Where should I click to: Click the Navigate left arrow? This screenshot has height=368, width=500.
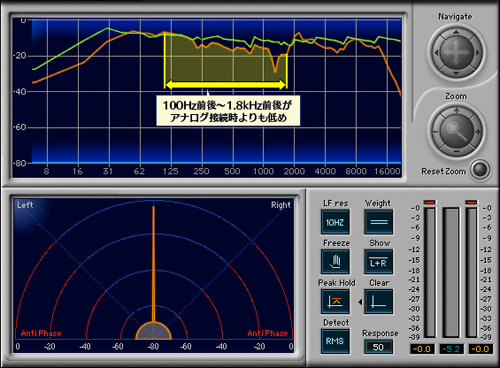click(436, 53)
